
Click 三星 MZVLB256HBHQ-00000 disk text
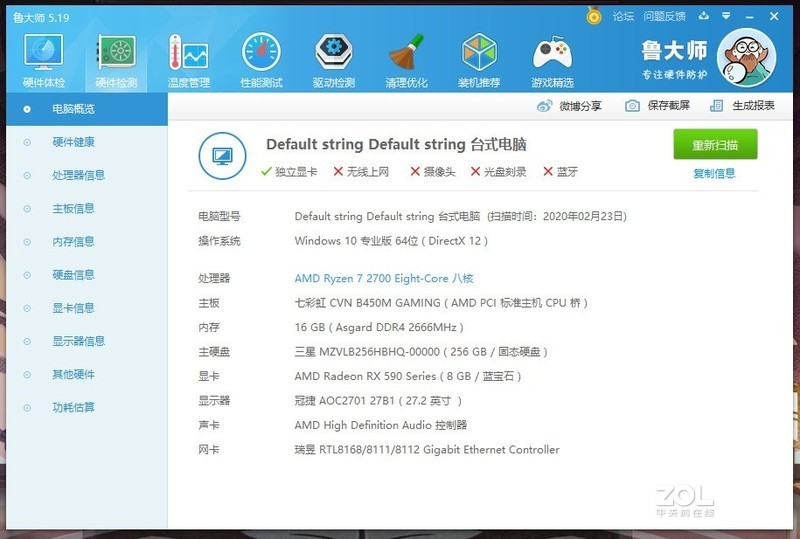421,352
